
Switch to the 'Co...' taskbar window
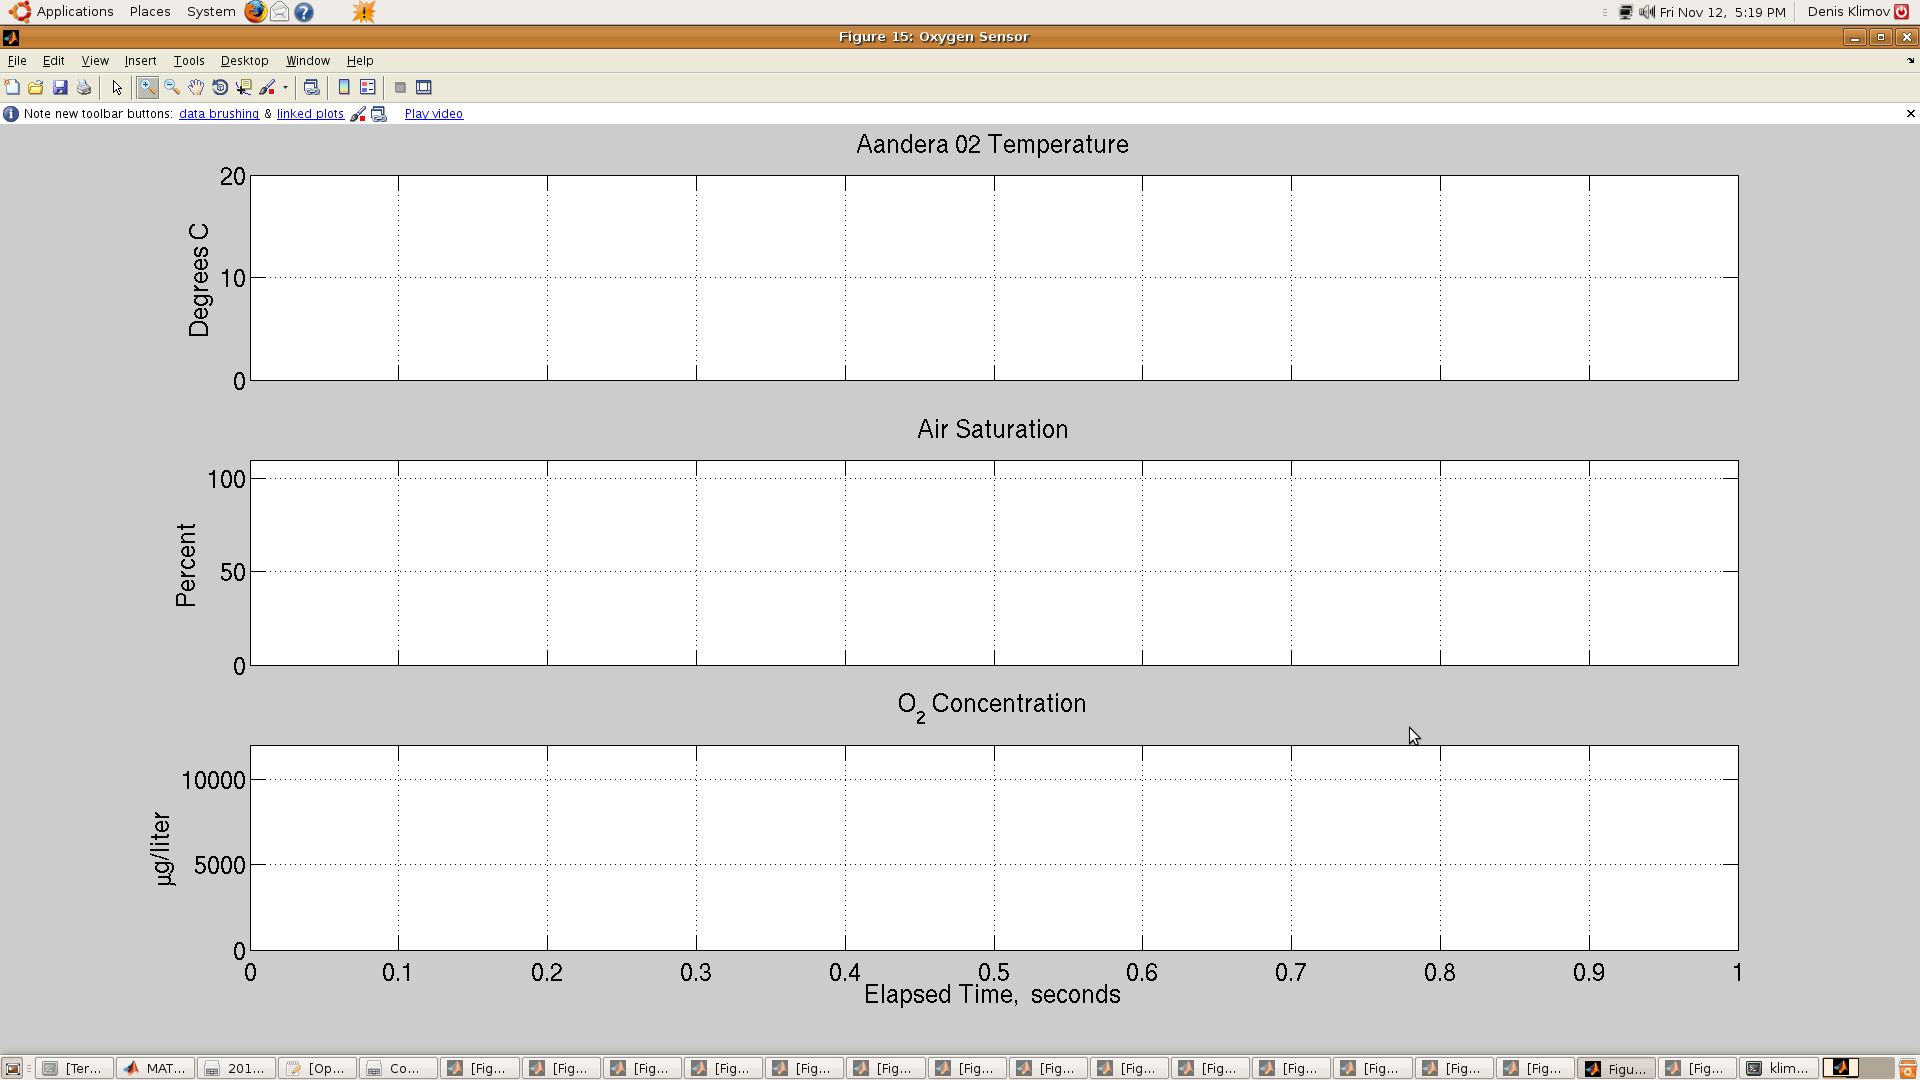[398, 1069]
